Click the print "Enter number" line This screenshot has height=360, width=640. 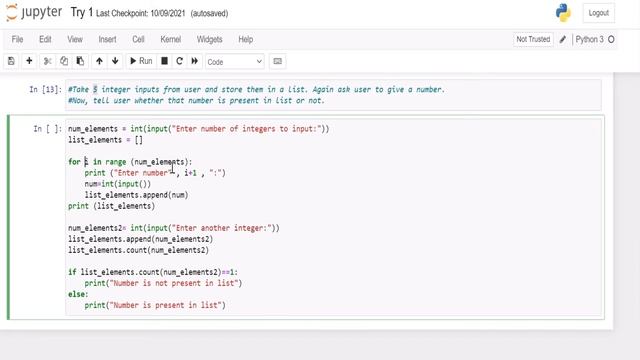point(155,173)
